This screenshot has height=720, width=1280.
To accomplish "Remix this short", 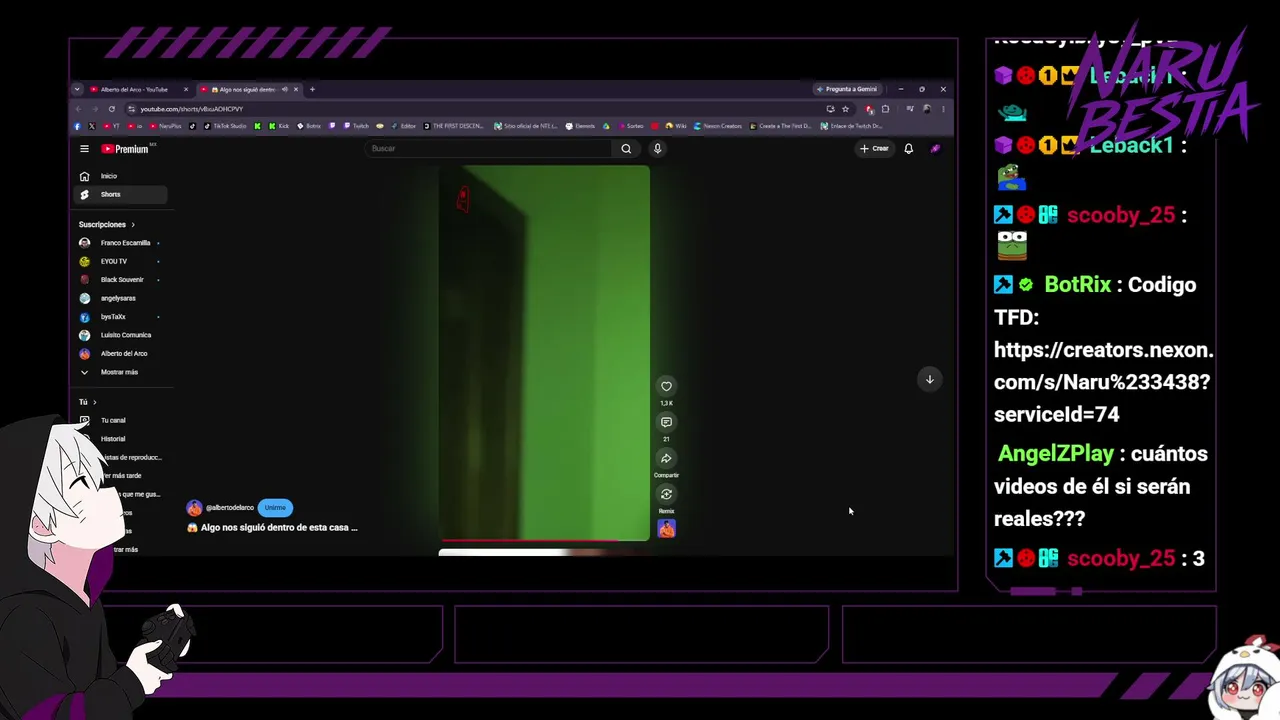I will coord(666,494).
